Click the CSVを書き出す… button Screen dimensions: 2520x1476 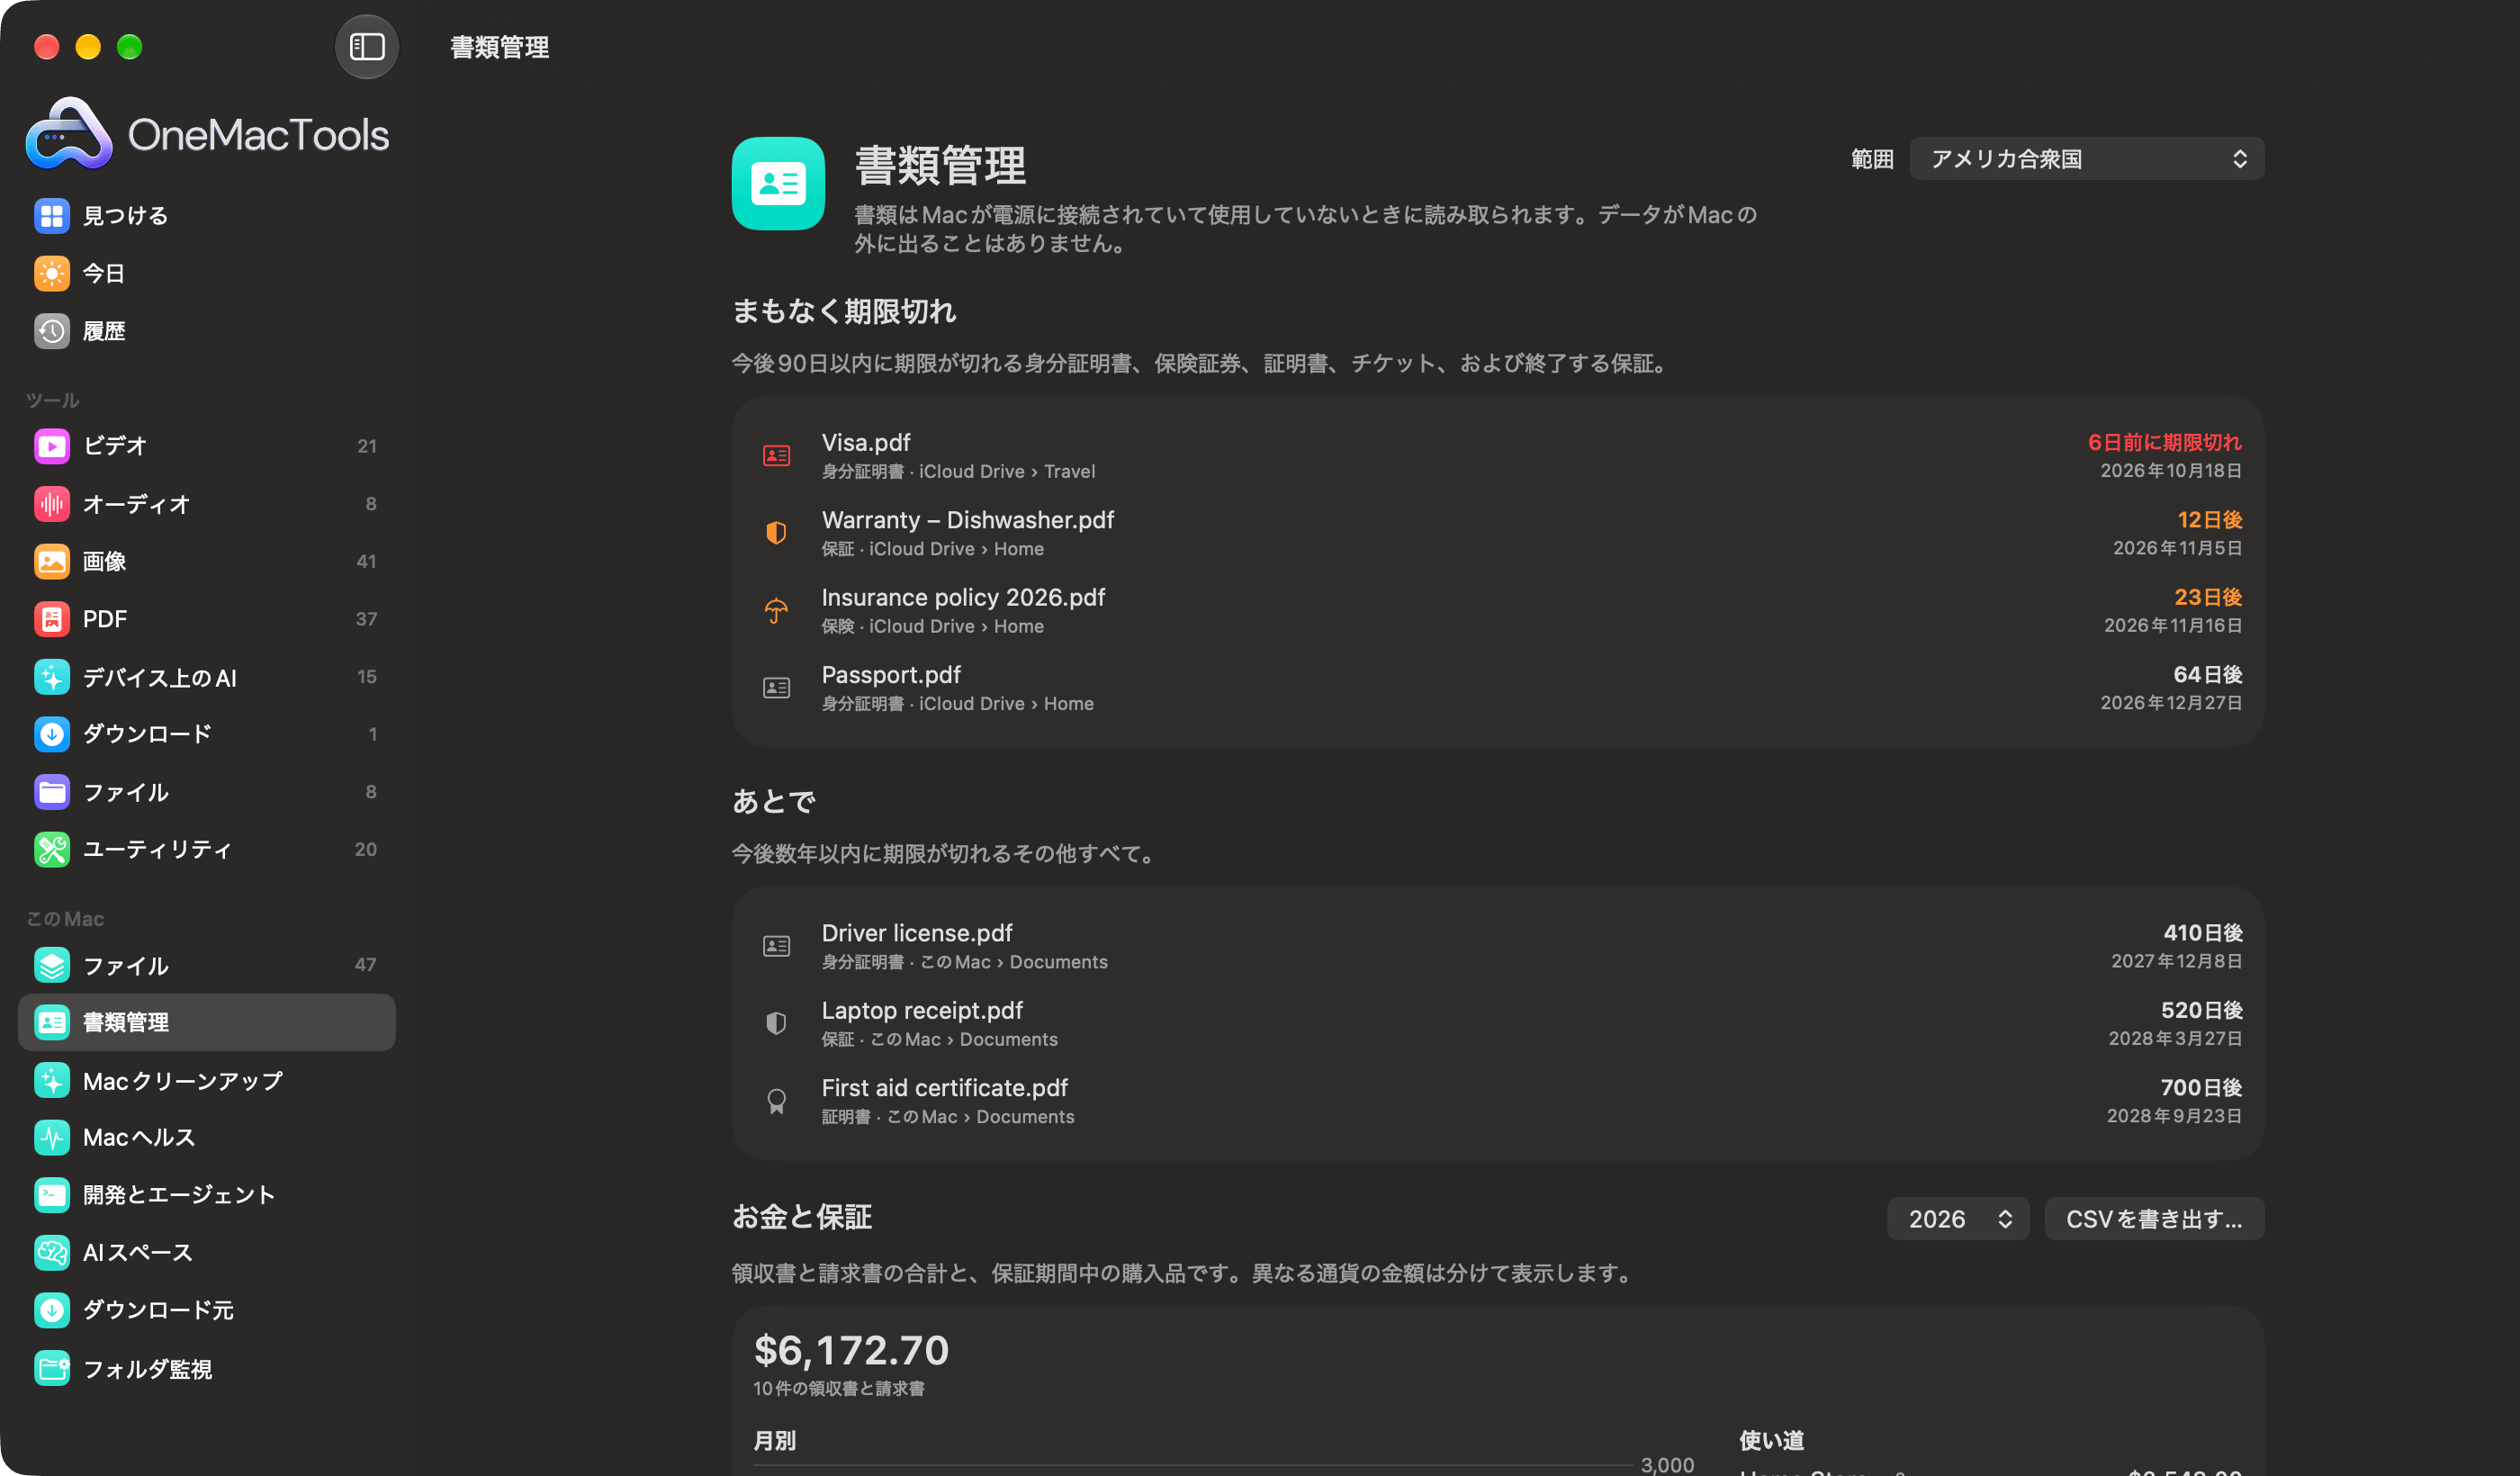[x=2153, y=1219]
